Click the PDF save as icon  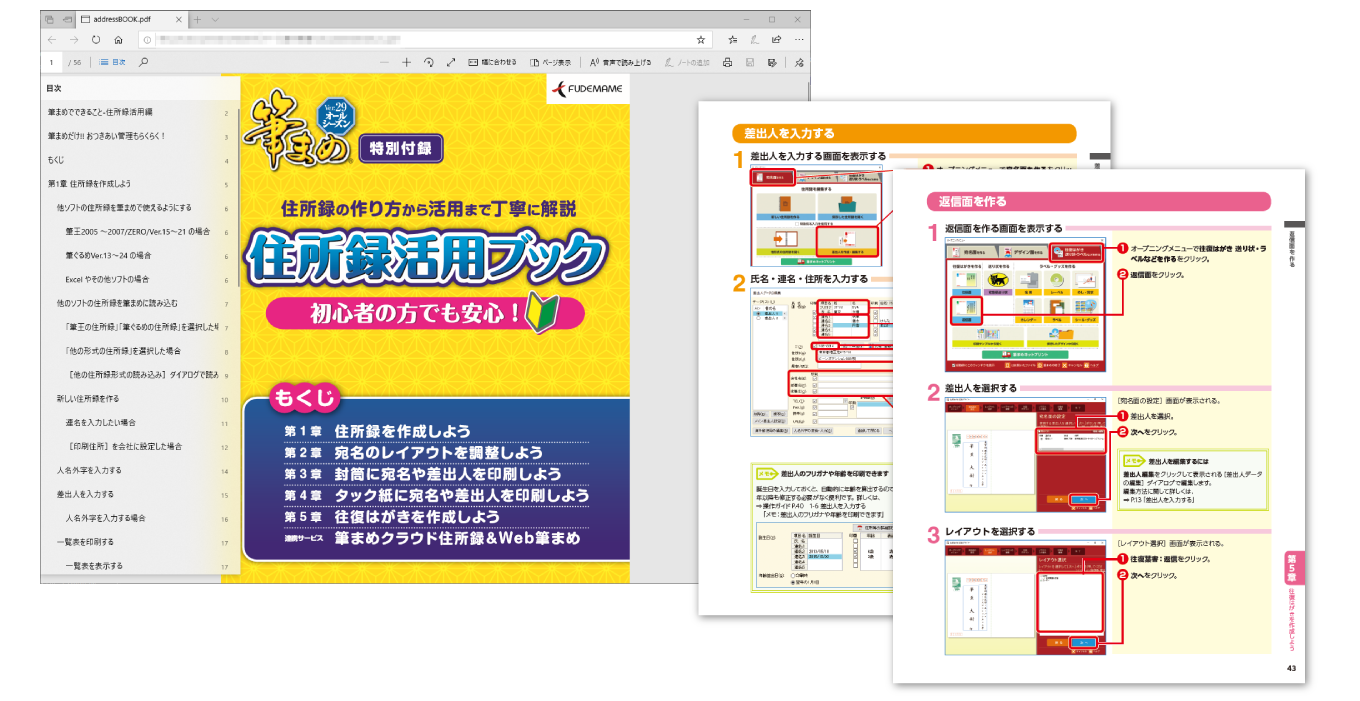pyautogui.click(x=772, y=62)
